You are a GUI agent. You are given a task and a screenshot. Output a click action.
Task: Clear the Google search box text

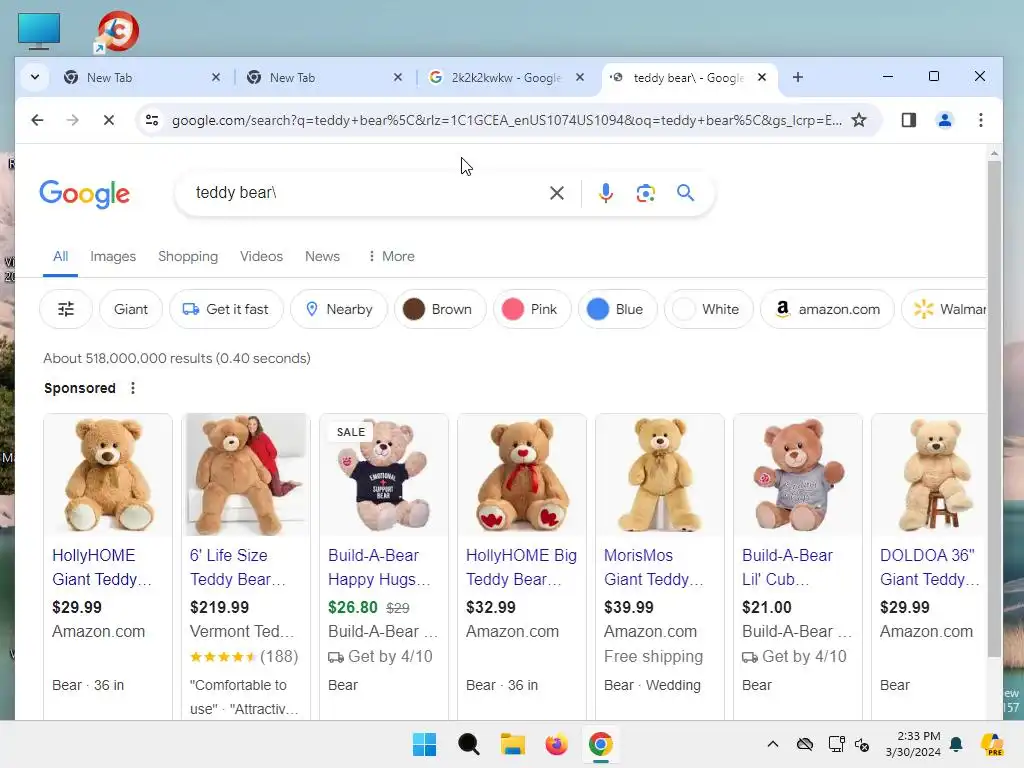tap(556, 193)
